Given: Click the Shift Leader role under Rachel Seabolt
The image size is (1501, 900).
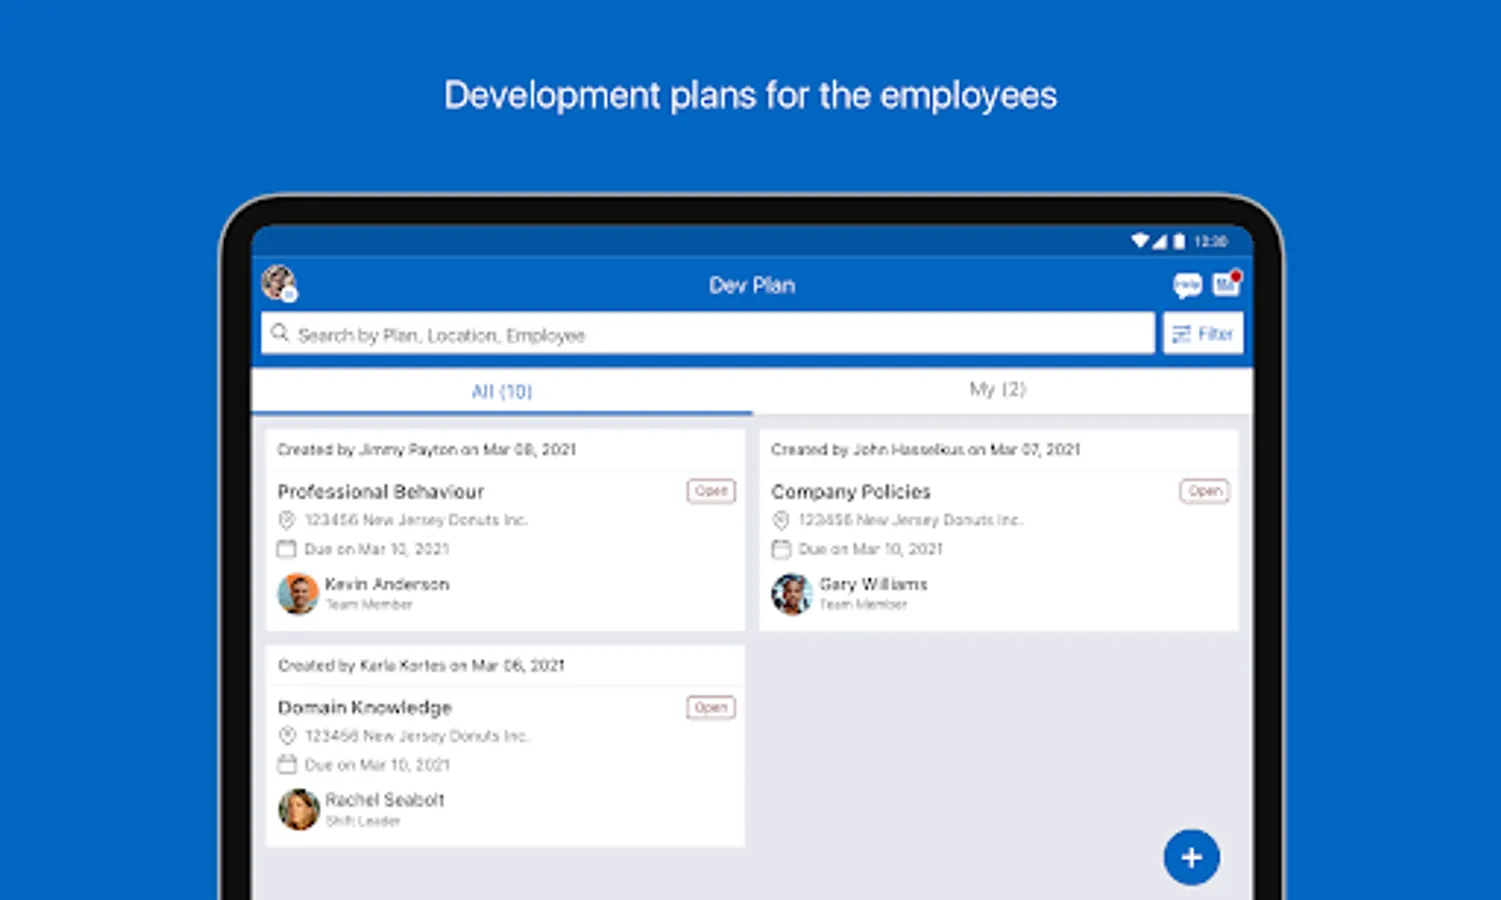Looking at the screenshot, I should (363, 821).
